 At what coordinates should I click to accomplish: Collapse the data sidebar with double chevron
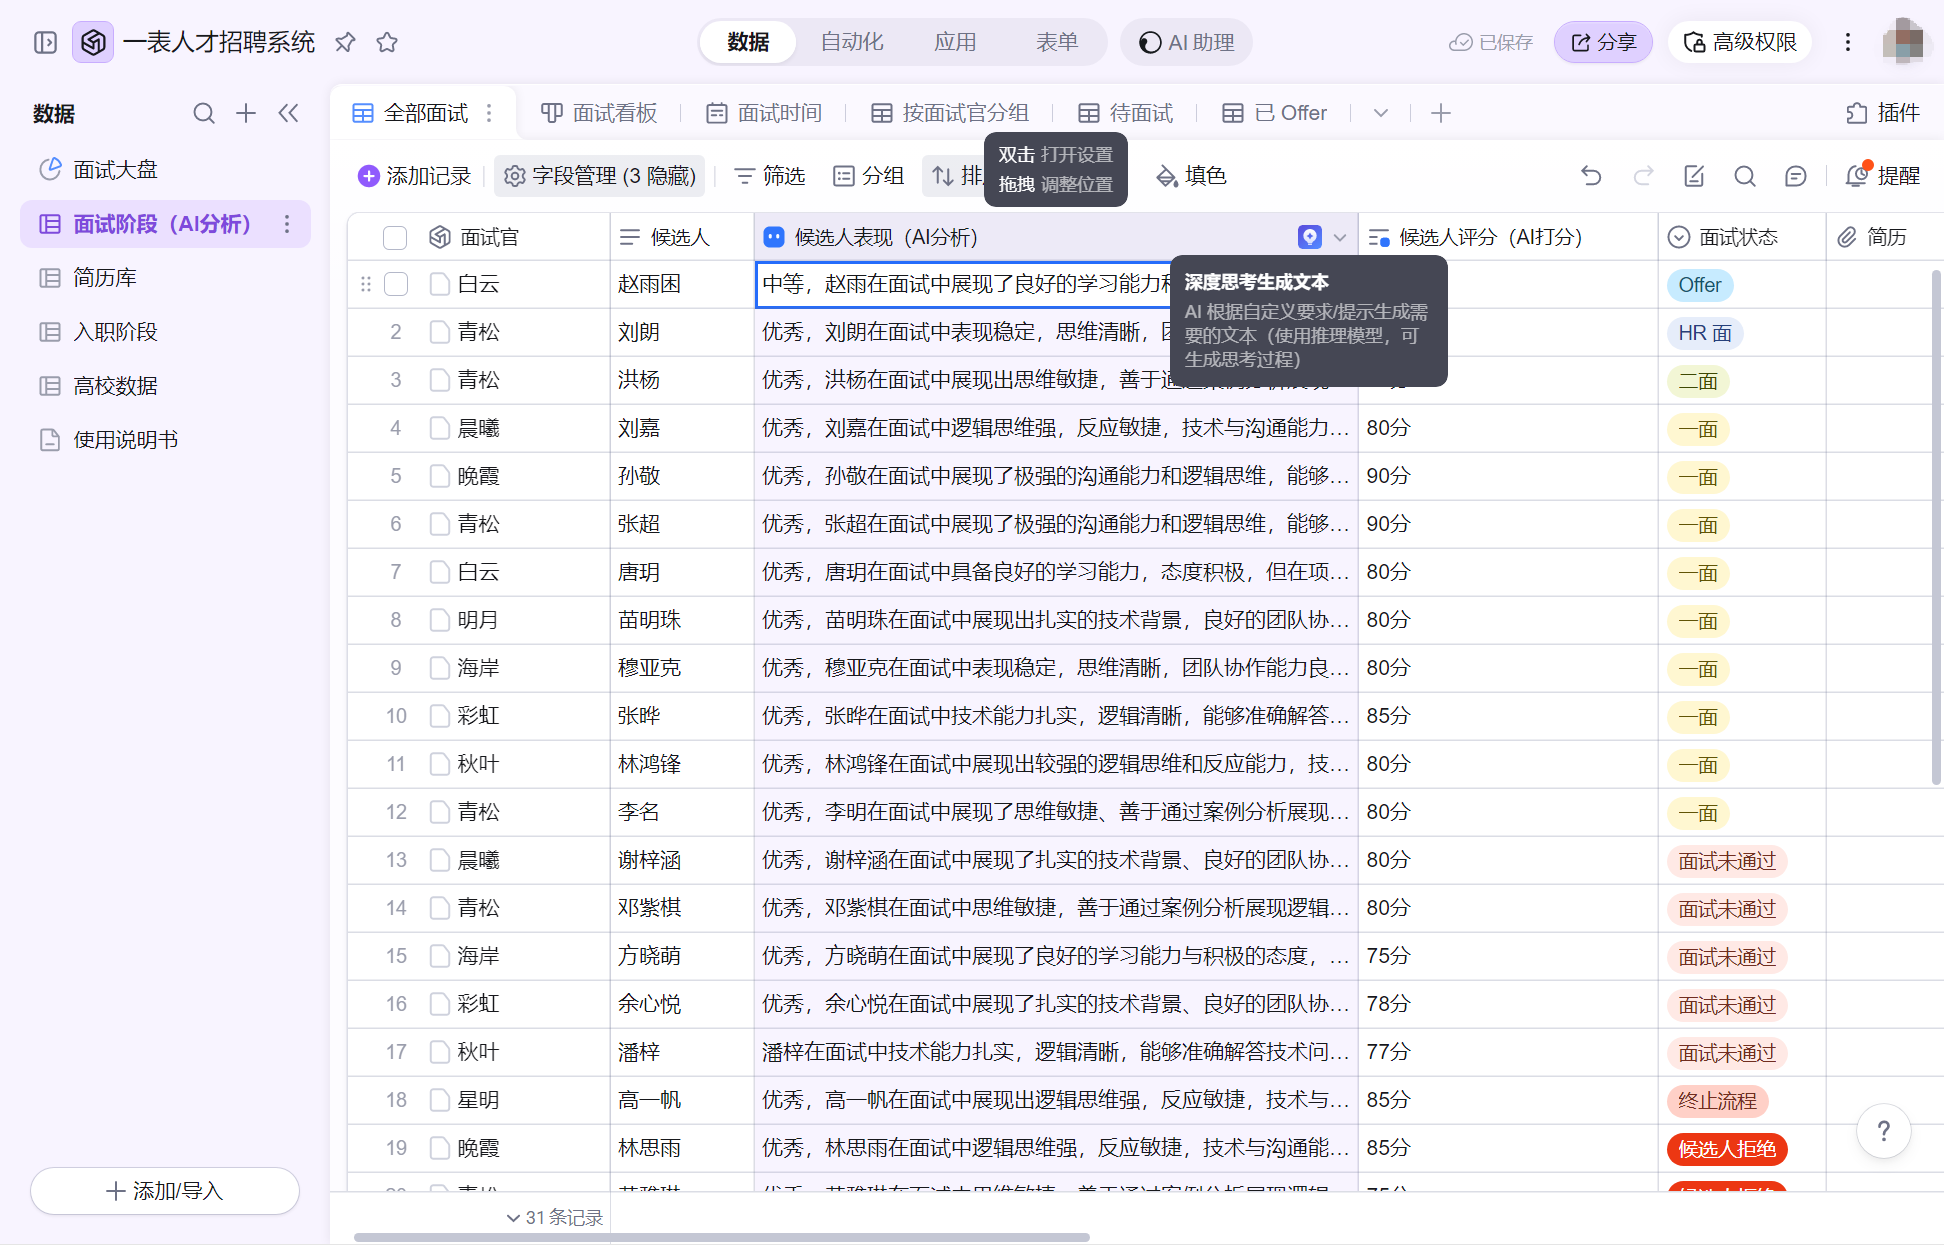pos(288,113)
